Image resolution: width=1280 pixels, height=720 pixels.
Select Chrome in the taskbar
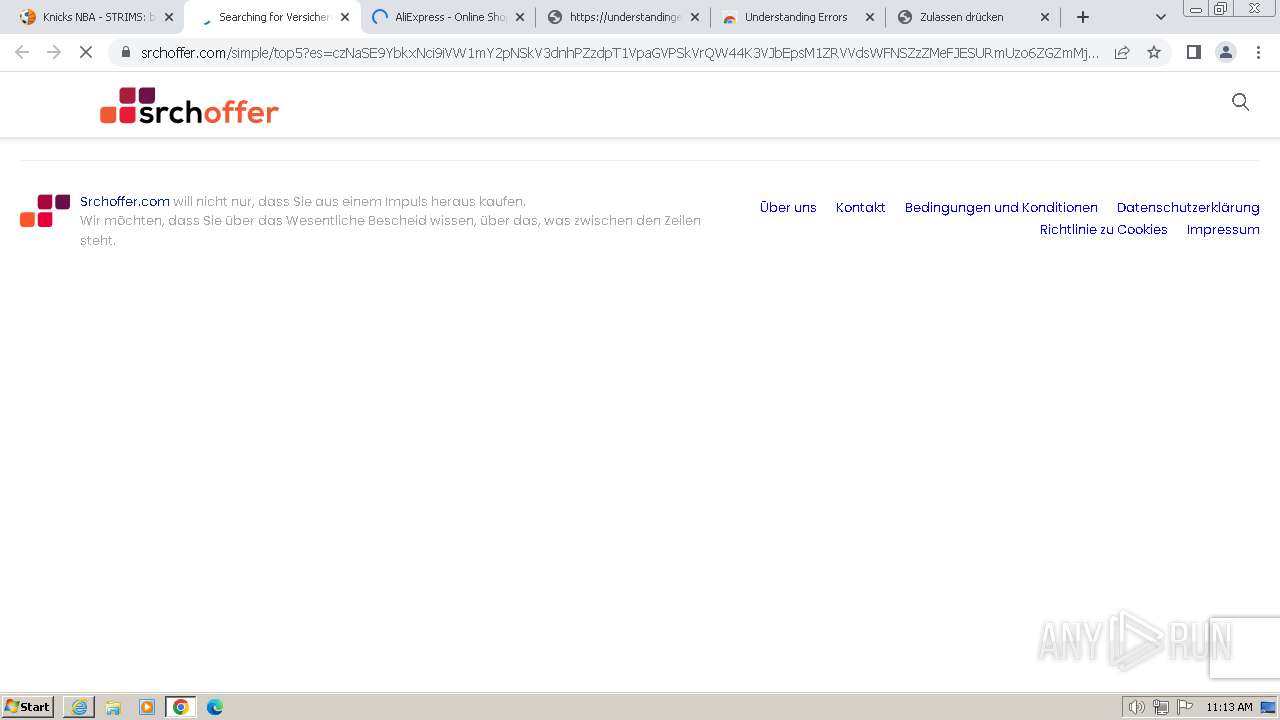181,707
